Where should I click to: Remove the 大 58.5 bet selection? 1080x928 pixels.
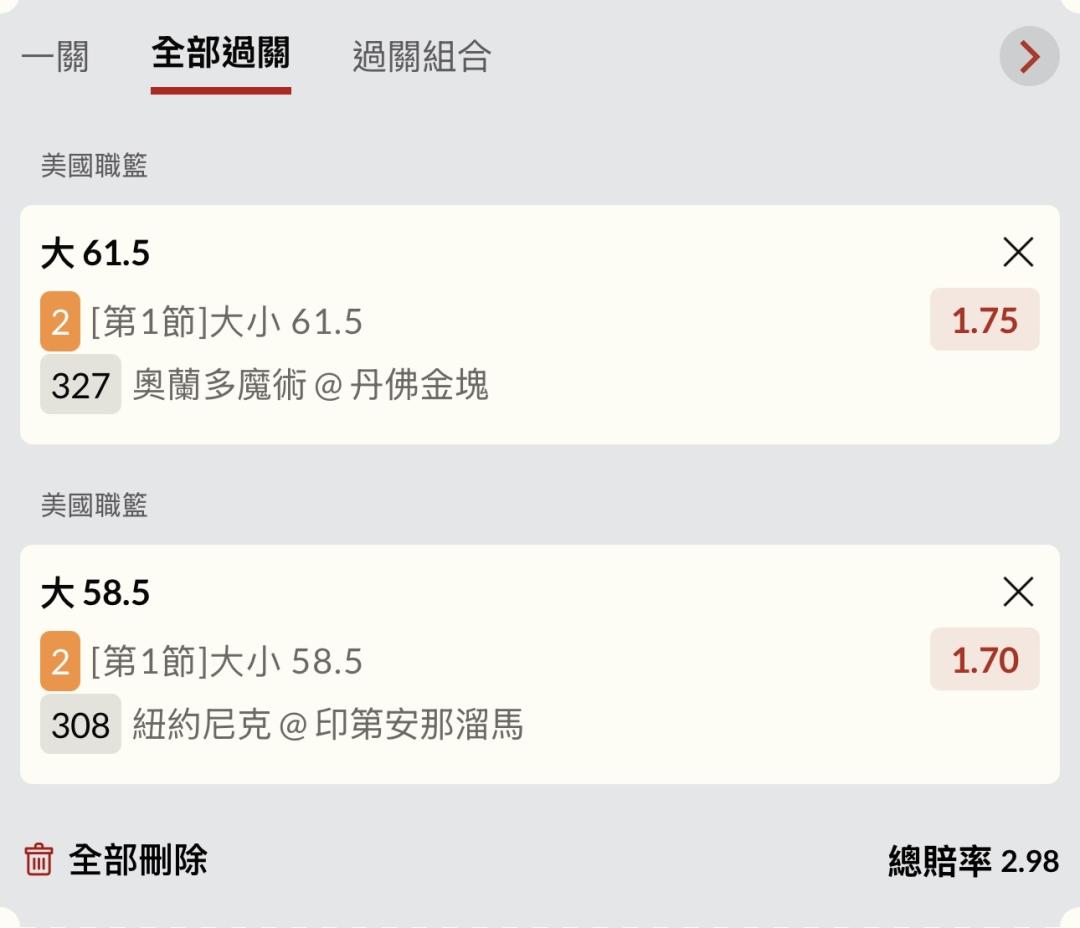click(1018, 593)
